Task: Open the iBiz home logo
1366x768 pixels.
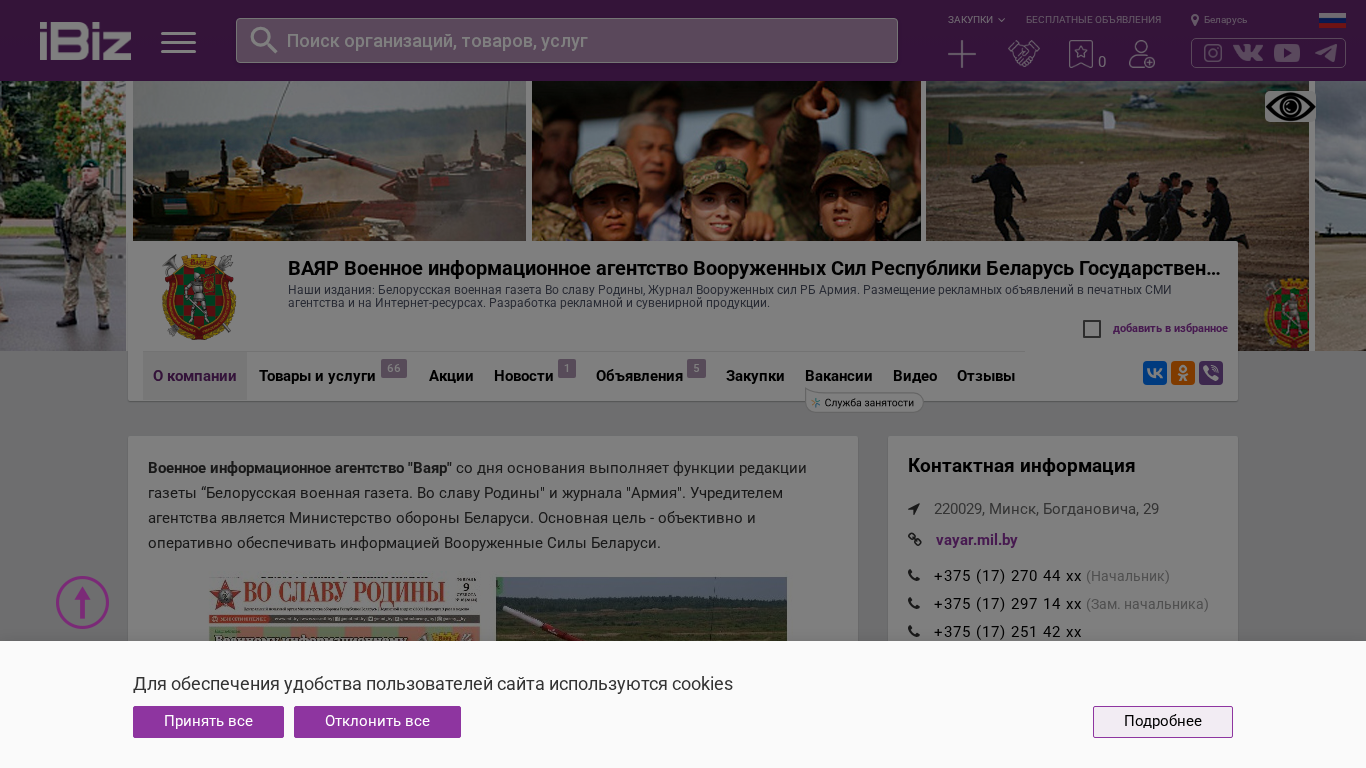Action: [85, 41]
